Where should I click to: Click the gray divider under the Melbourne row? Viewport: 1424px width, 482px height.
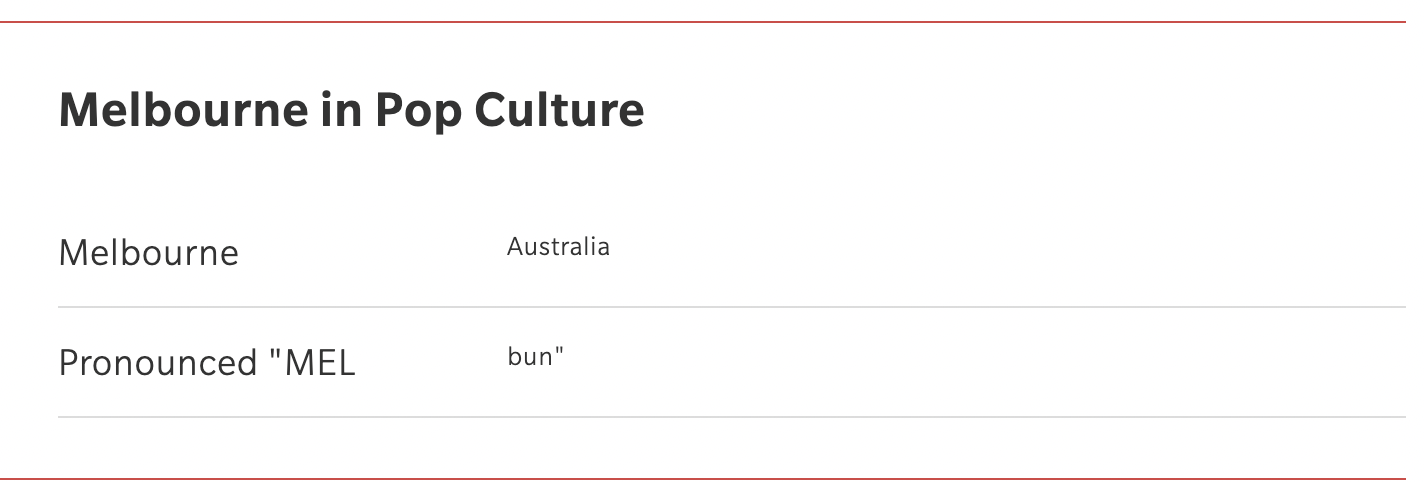tap(732, 307)
